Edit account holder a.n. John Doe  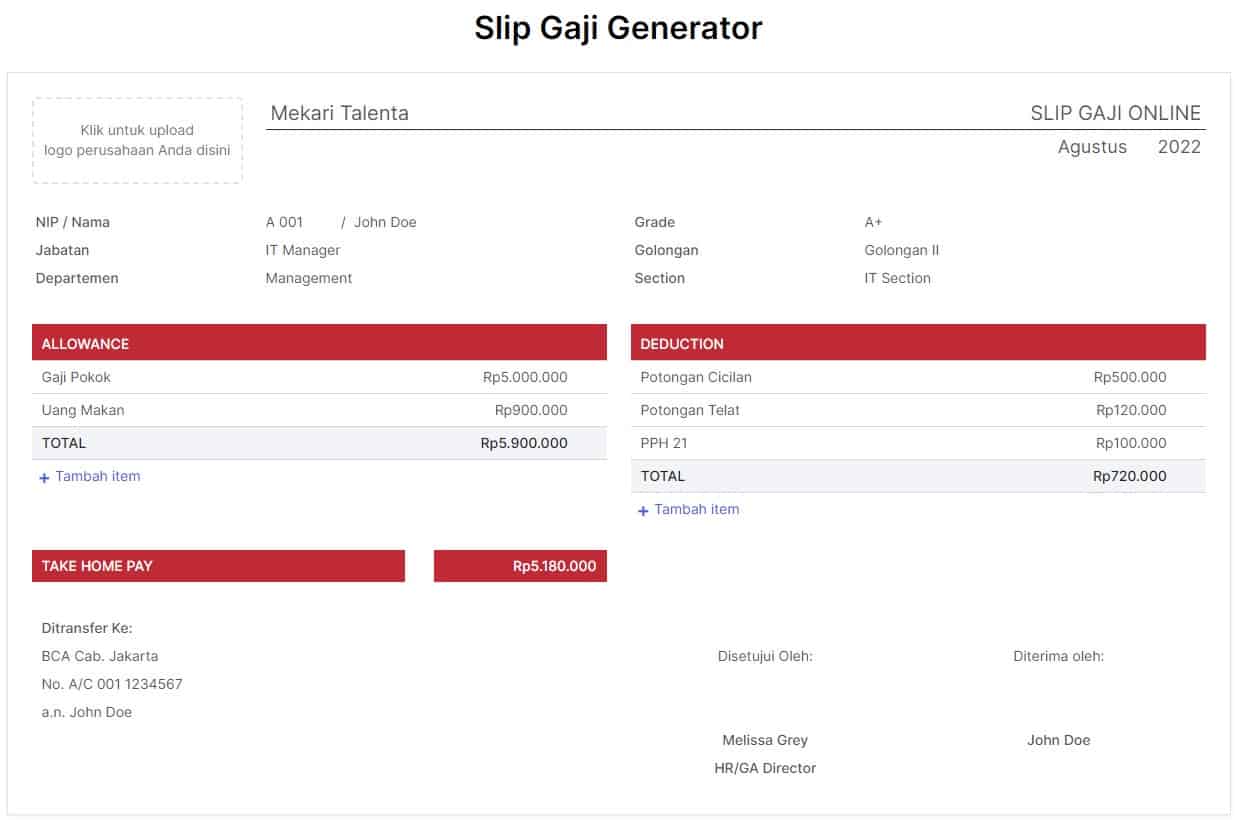click(x=87, y=712)
